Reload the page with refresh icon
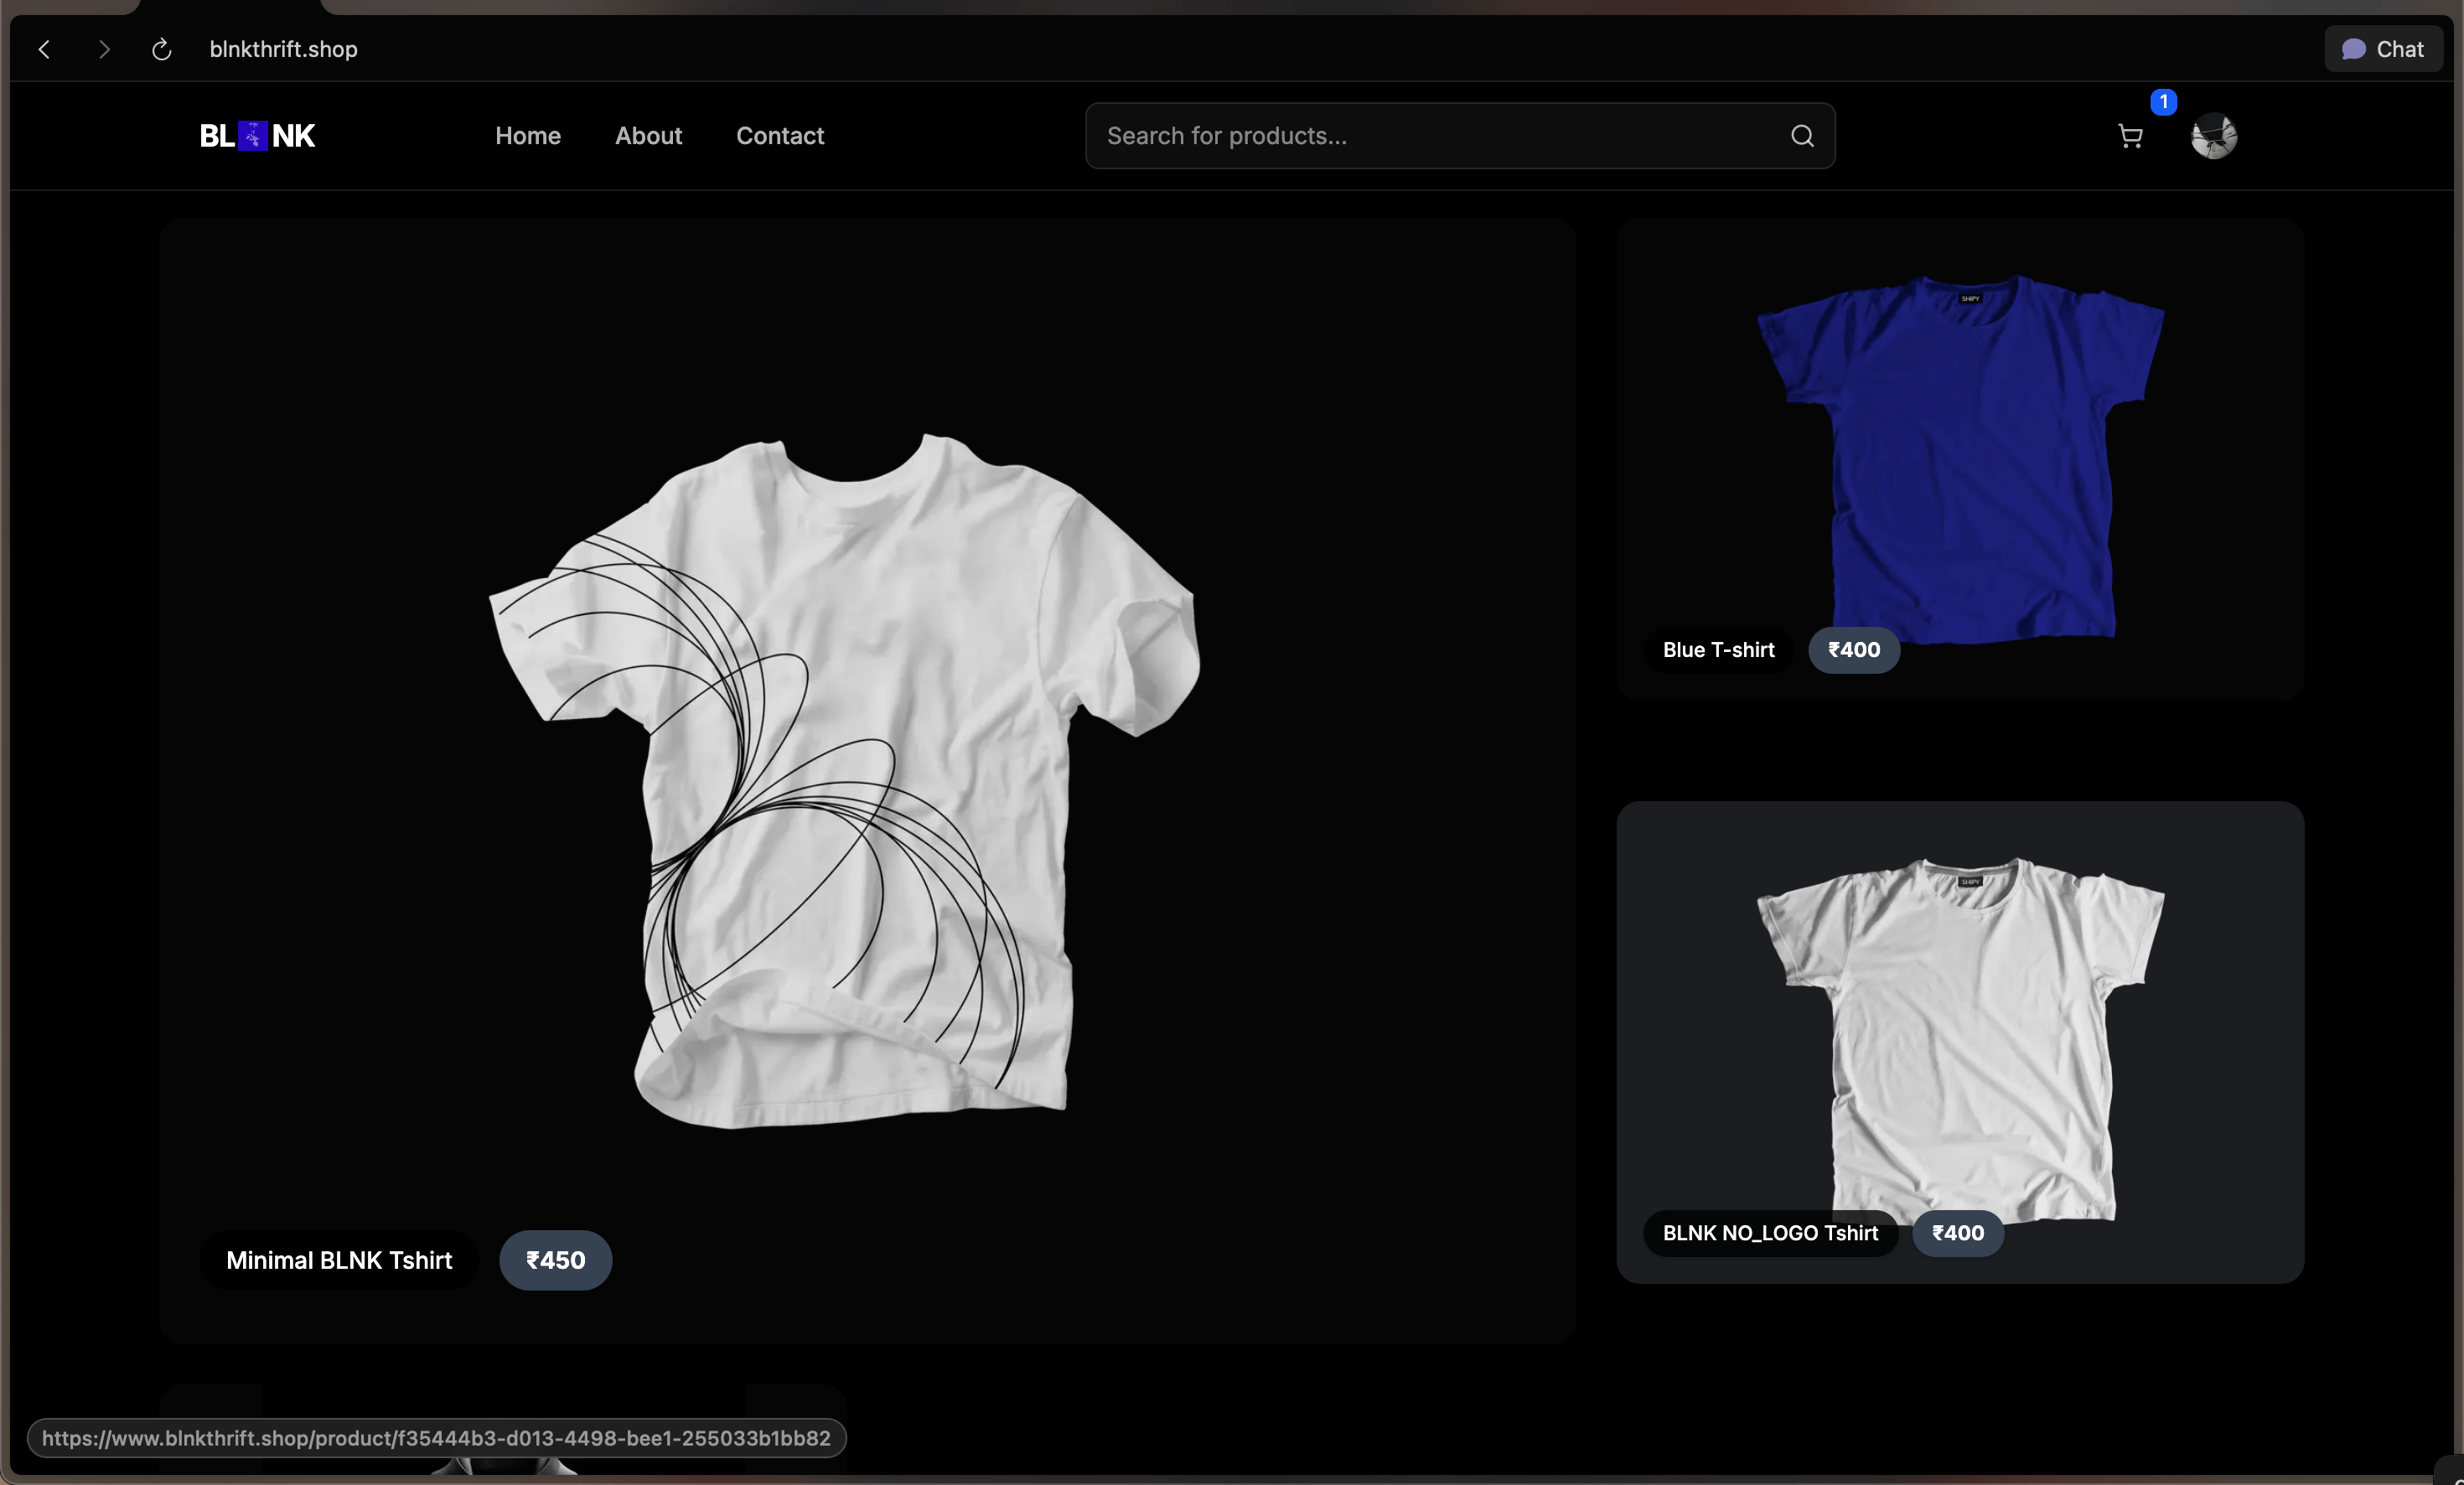Image resolution: width=2464 pixels, height=1485 pixels. (161, 49)
